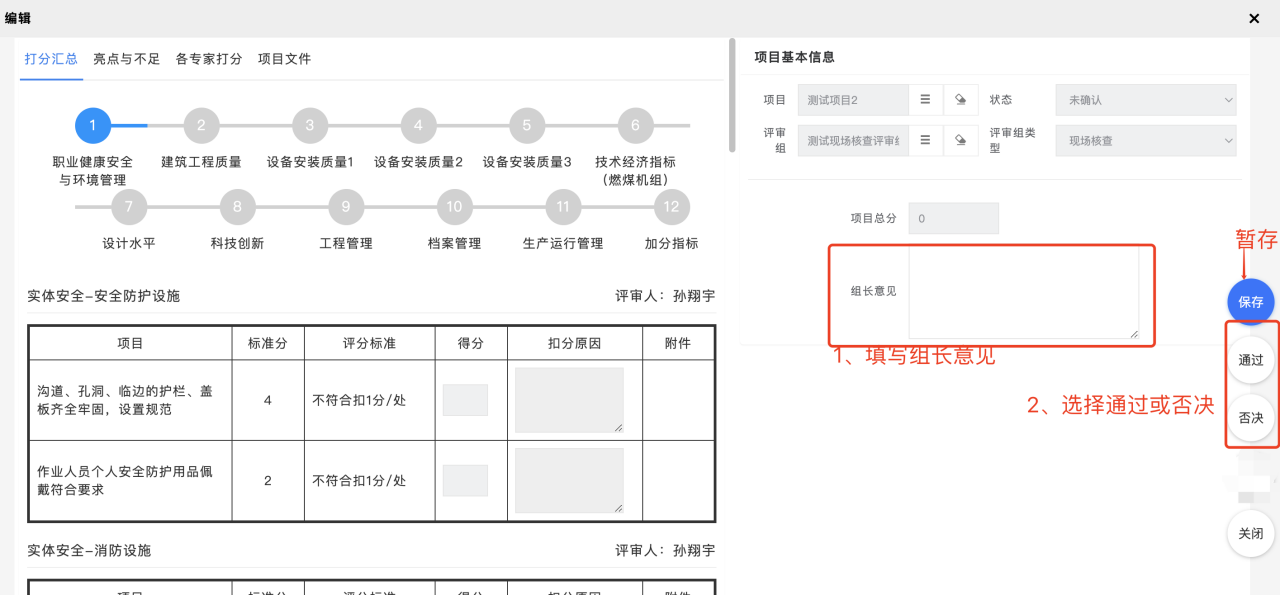Click the left panel vertical scrollbar
1280x595 pixels.
coord(732,95)
